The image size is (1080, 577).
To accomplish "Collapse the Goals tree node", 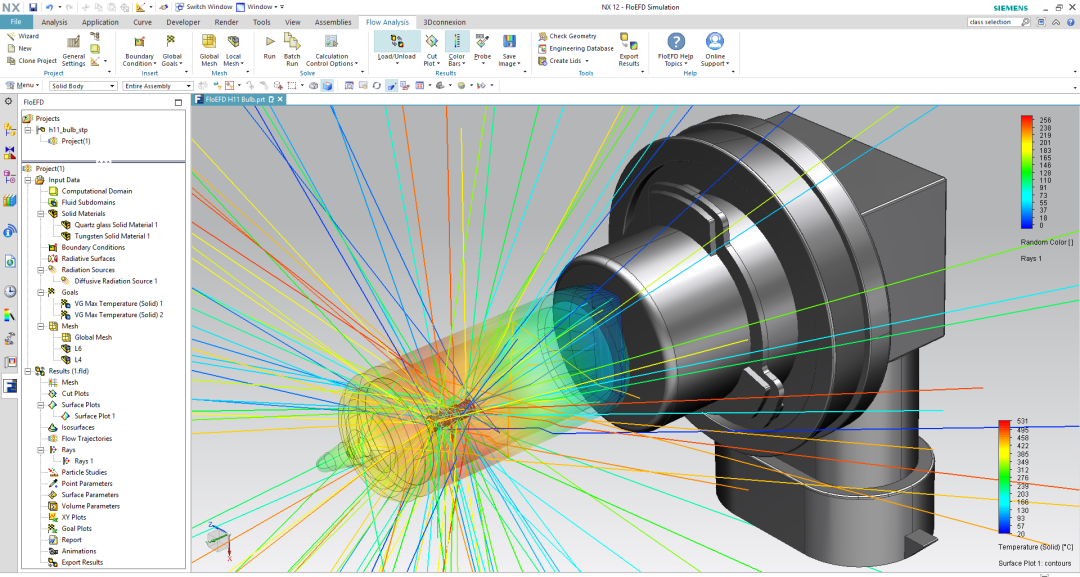I will pos(41,292).
